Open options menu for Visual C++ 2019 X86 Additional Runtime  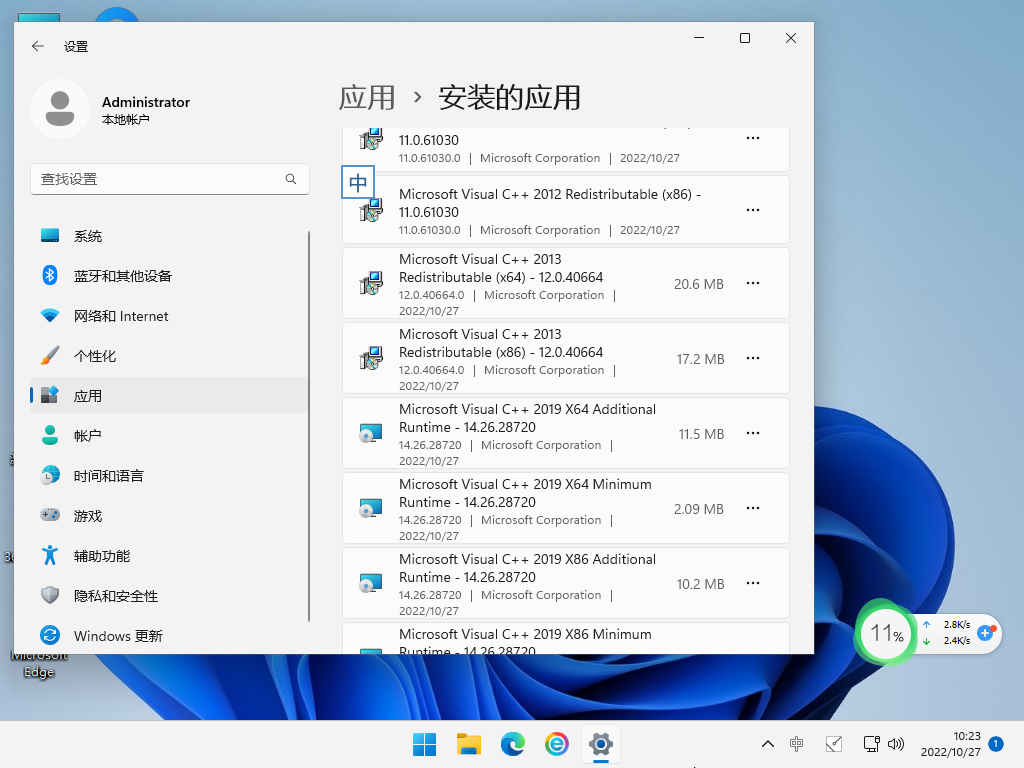click(x=752, y=583)
